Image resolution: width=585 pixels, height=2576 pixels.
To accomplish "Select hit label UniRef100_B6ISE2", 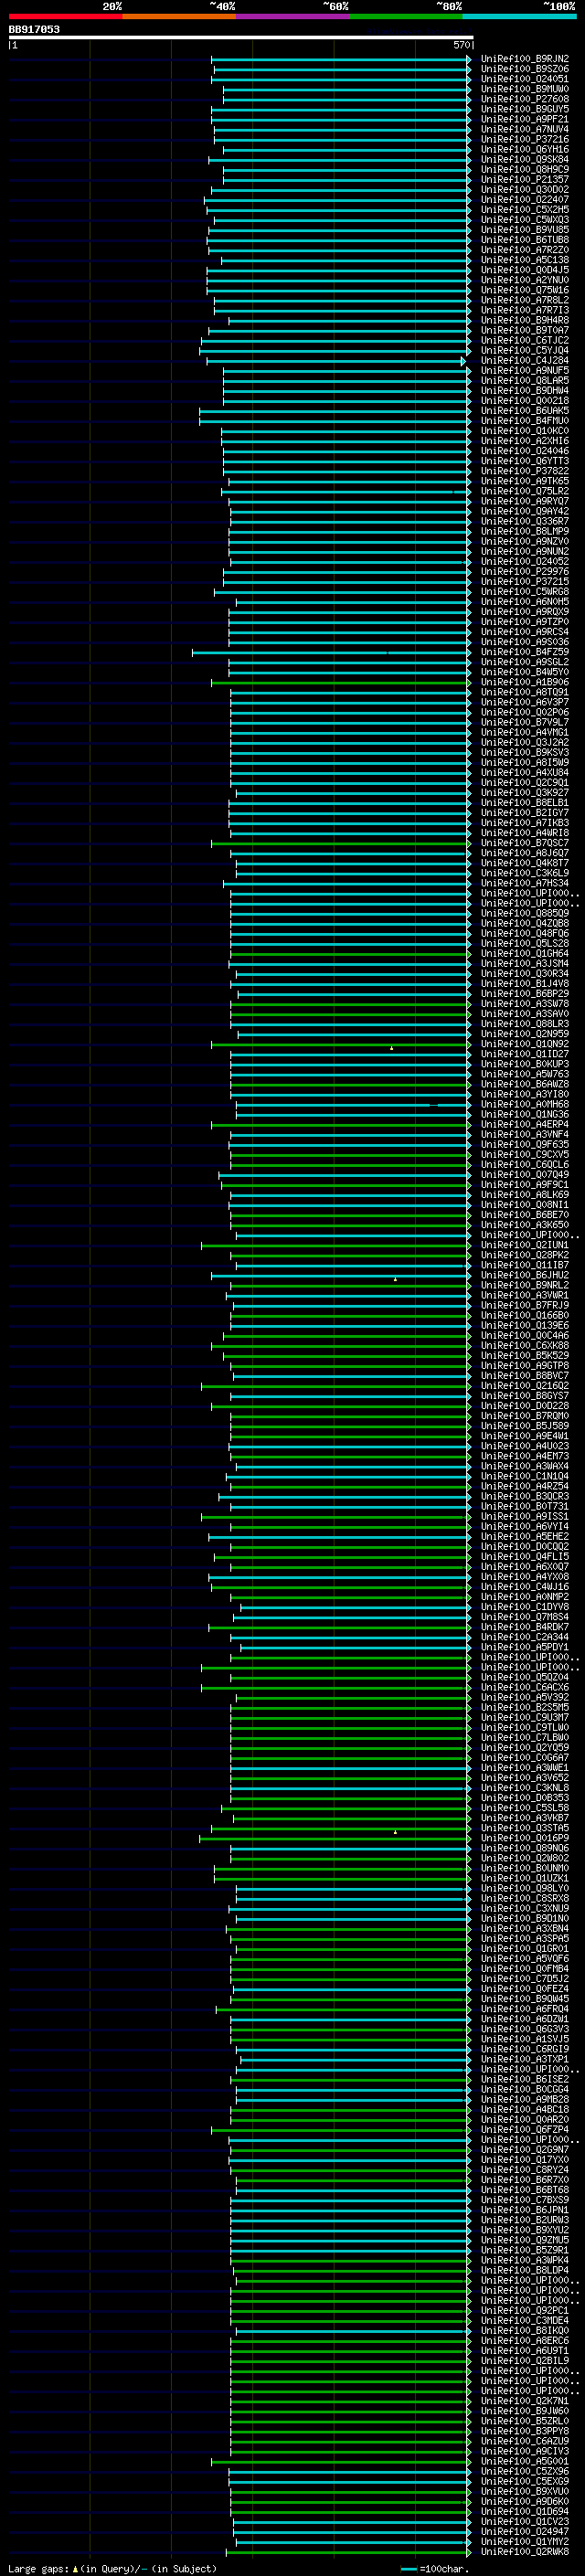I will pos(525,2079).
